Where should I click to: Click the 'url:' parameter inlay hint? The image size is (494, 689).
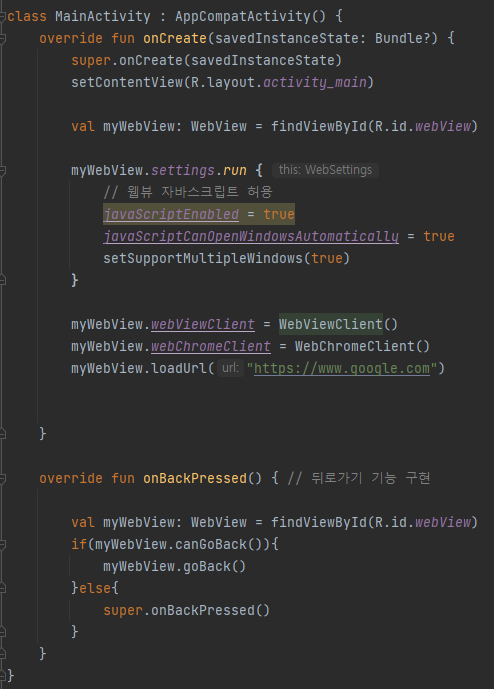(x=230, y=368)
